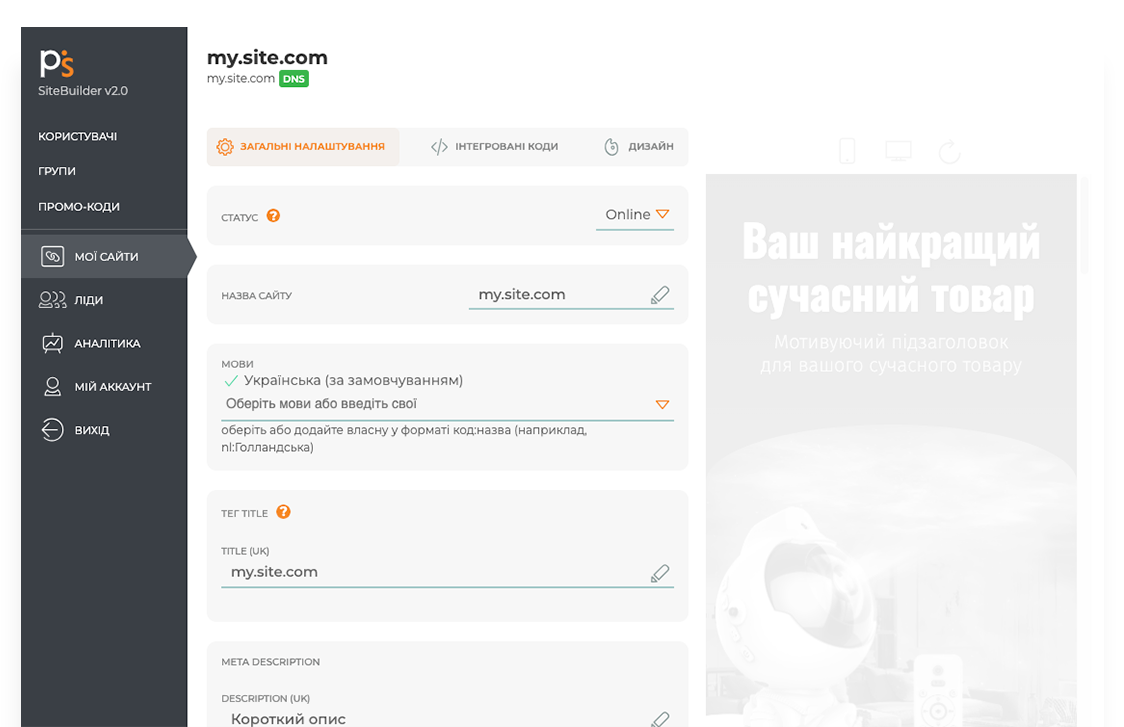Refresh the site preview
Image resolution: width=1124 pixels, height=727 pixels.
click(949, 151)
